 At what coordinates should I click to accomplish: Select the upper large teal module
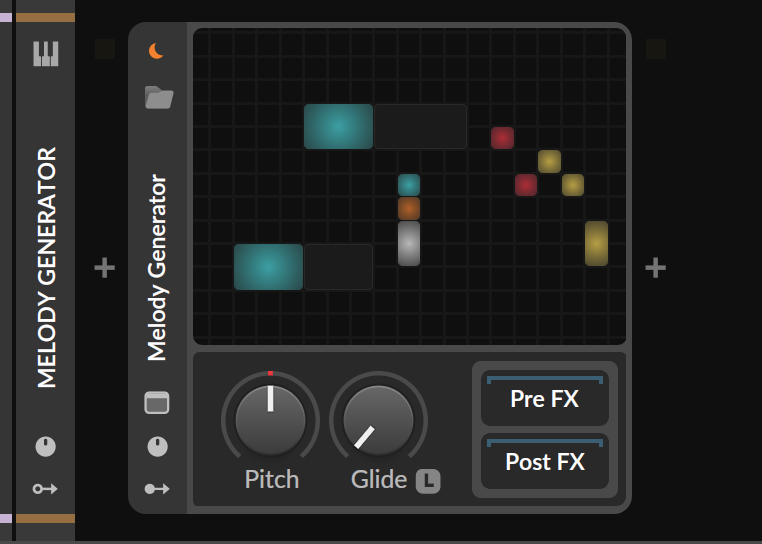[x=338, y=126]
